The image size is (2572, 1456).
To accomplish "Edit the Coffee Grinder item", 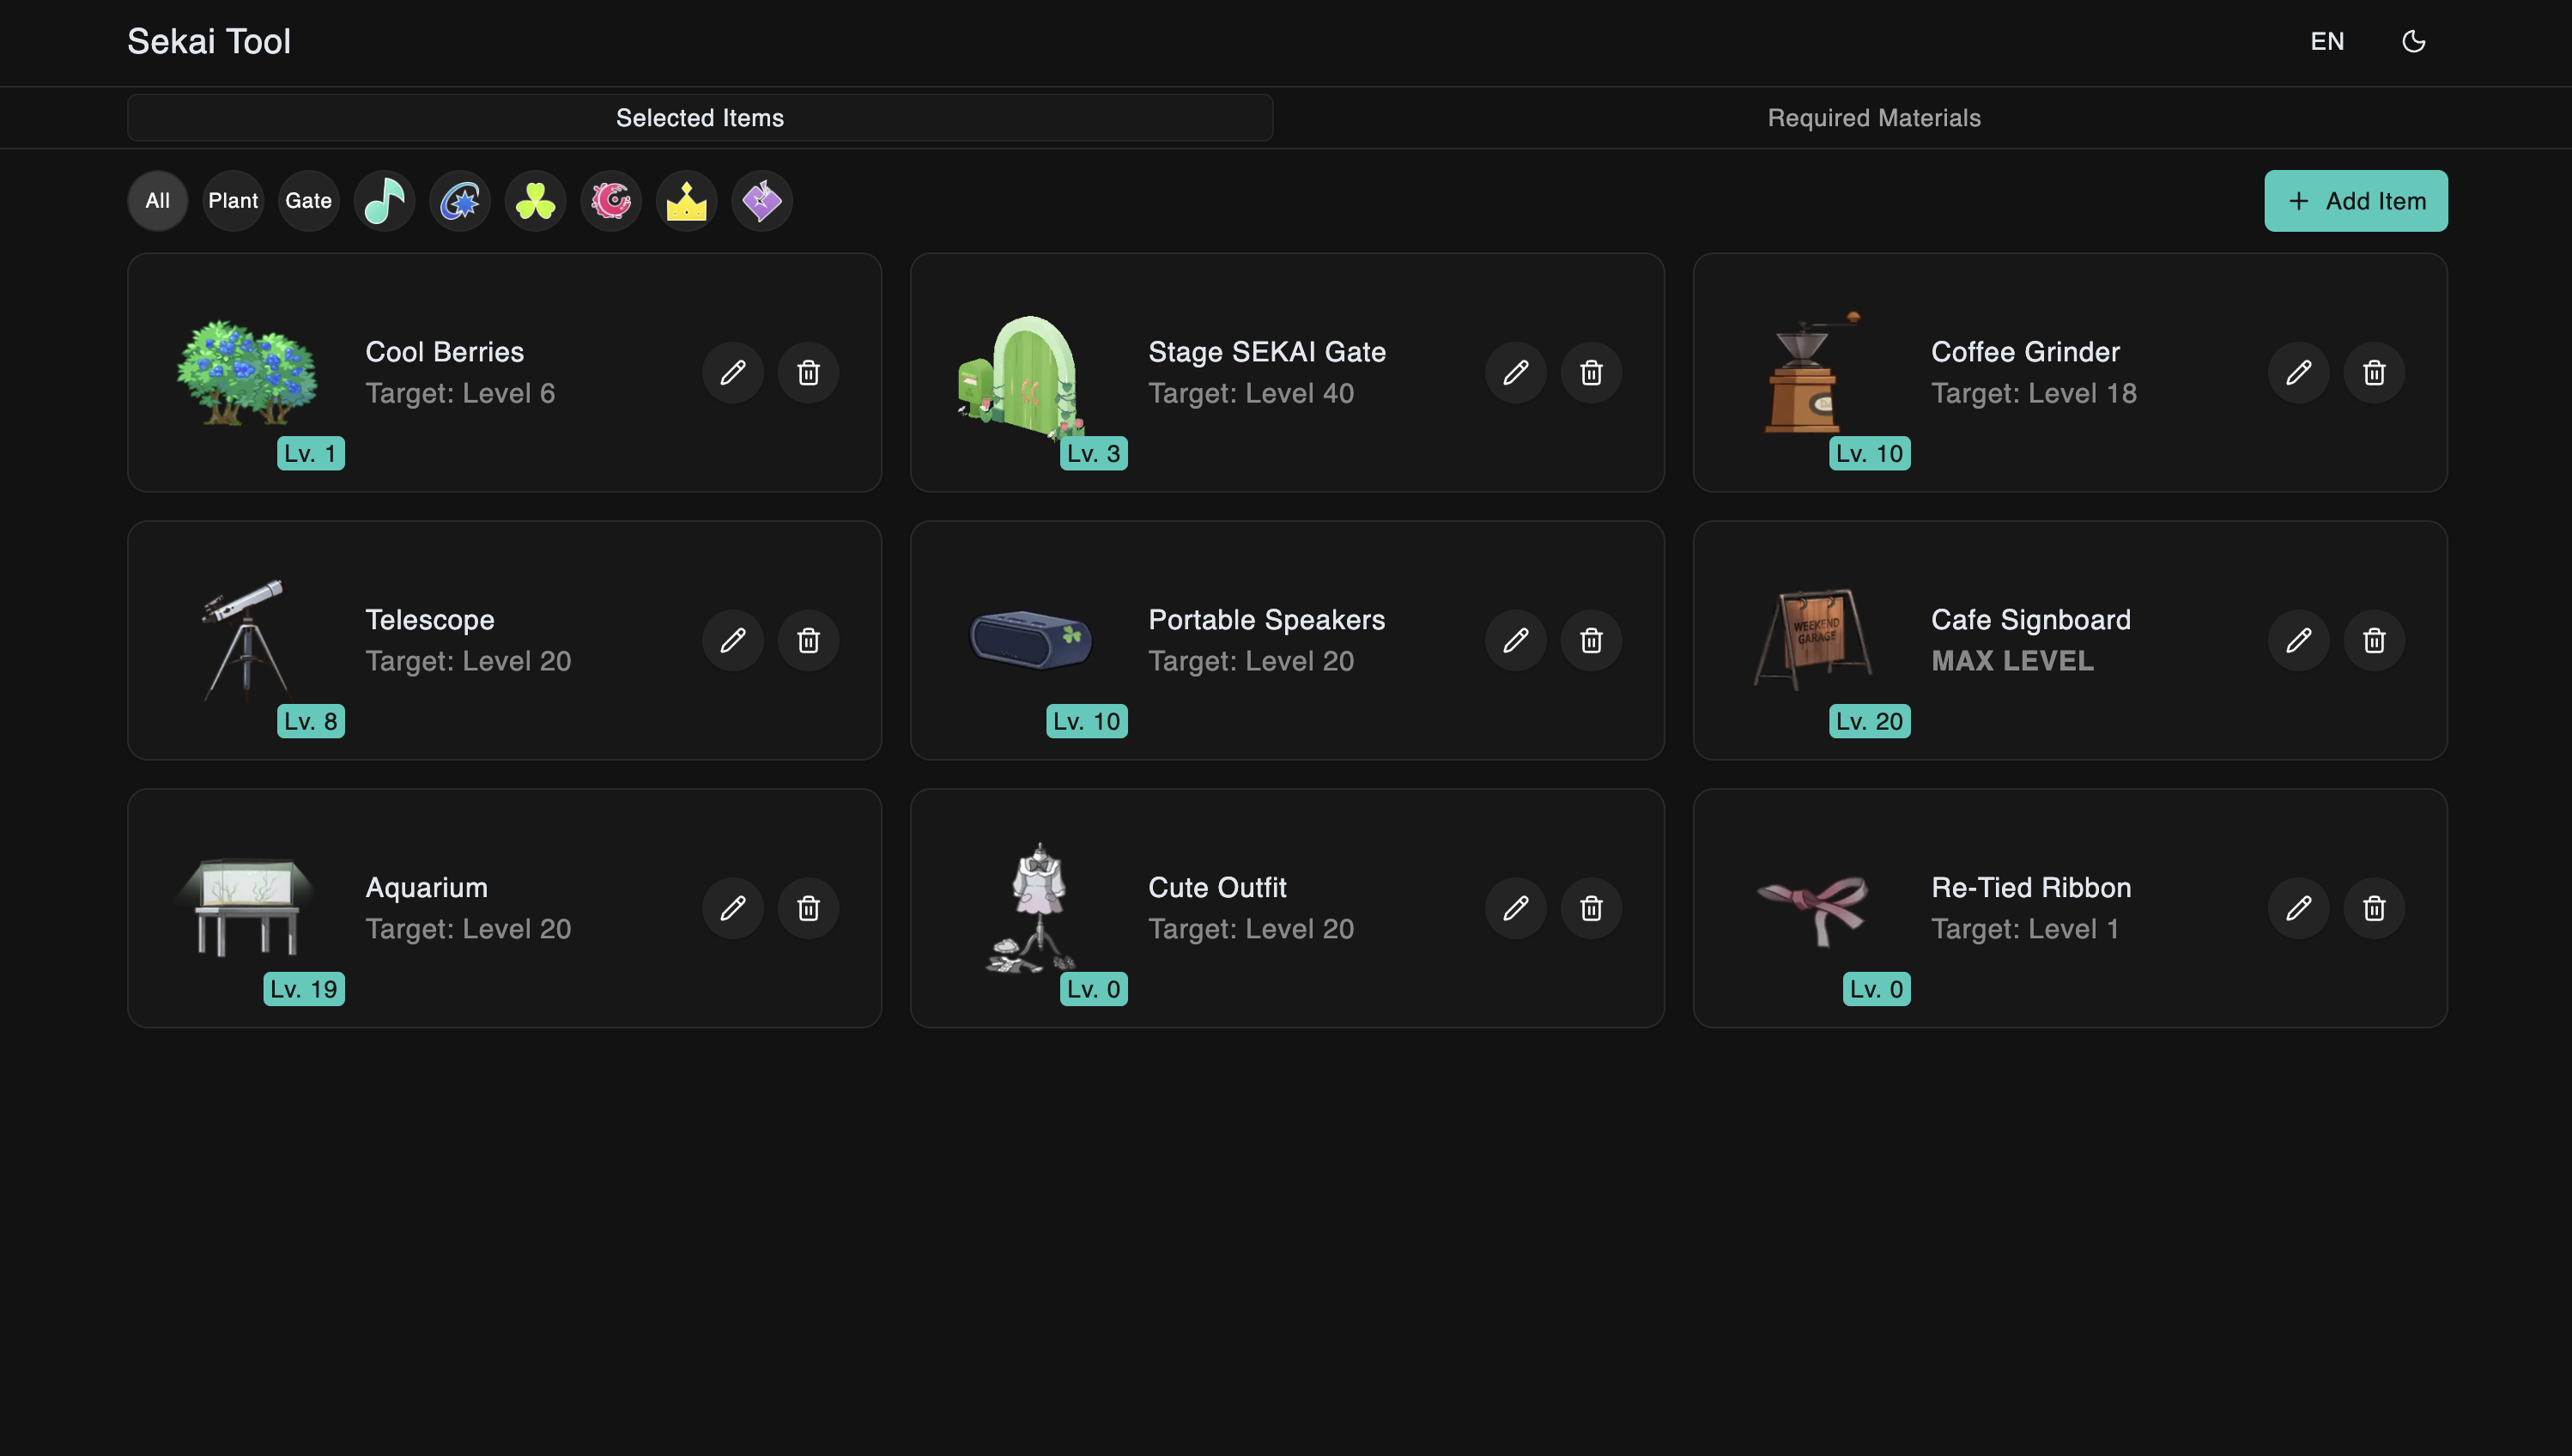I will coord(2299,372).
